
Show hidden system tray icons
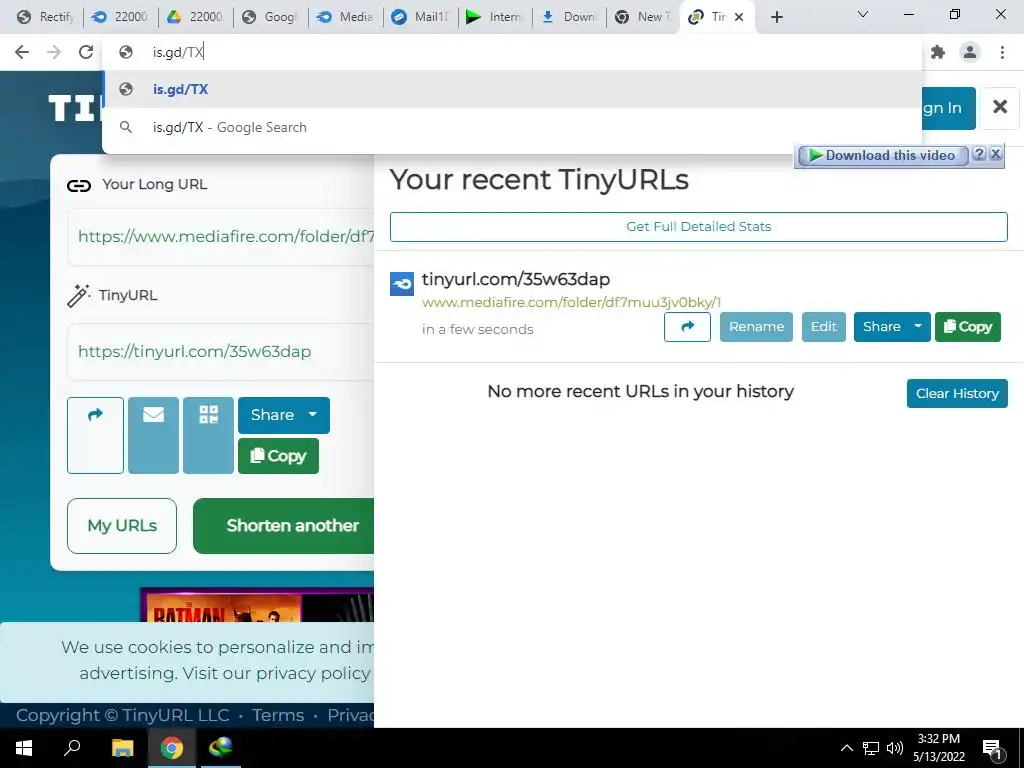[x=846, y=748]
